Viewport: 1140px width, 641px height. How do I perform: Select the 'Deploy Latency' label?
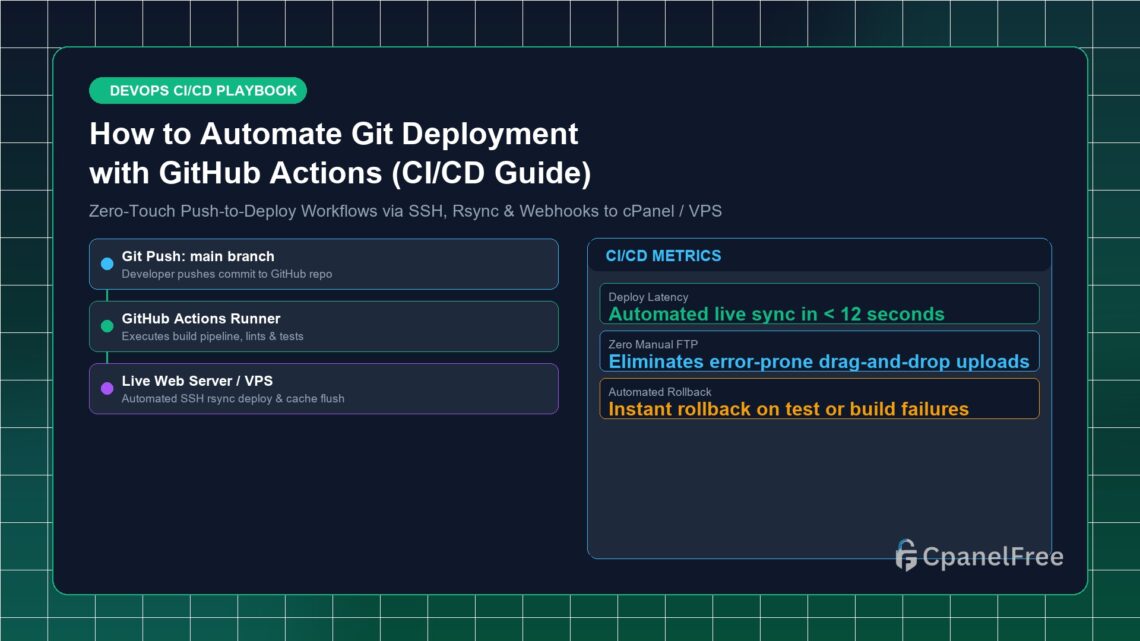pyautogui.click(x=648, y=297)
